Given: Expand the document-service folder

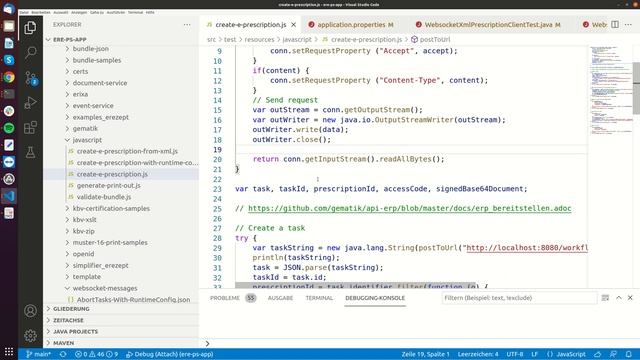Looking at the screenshot, I should (100, 83).
